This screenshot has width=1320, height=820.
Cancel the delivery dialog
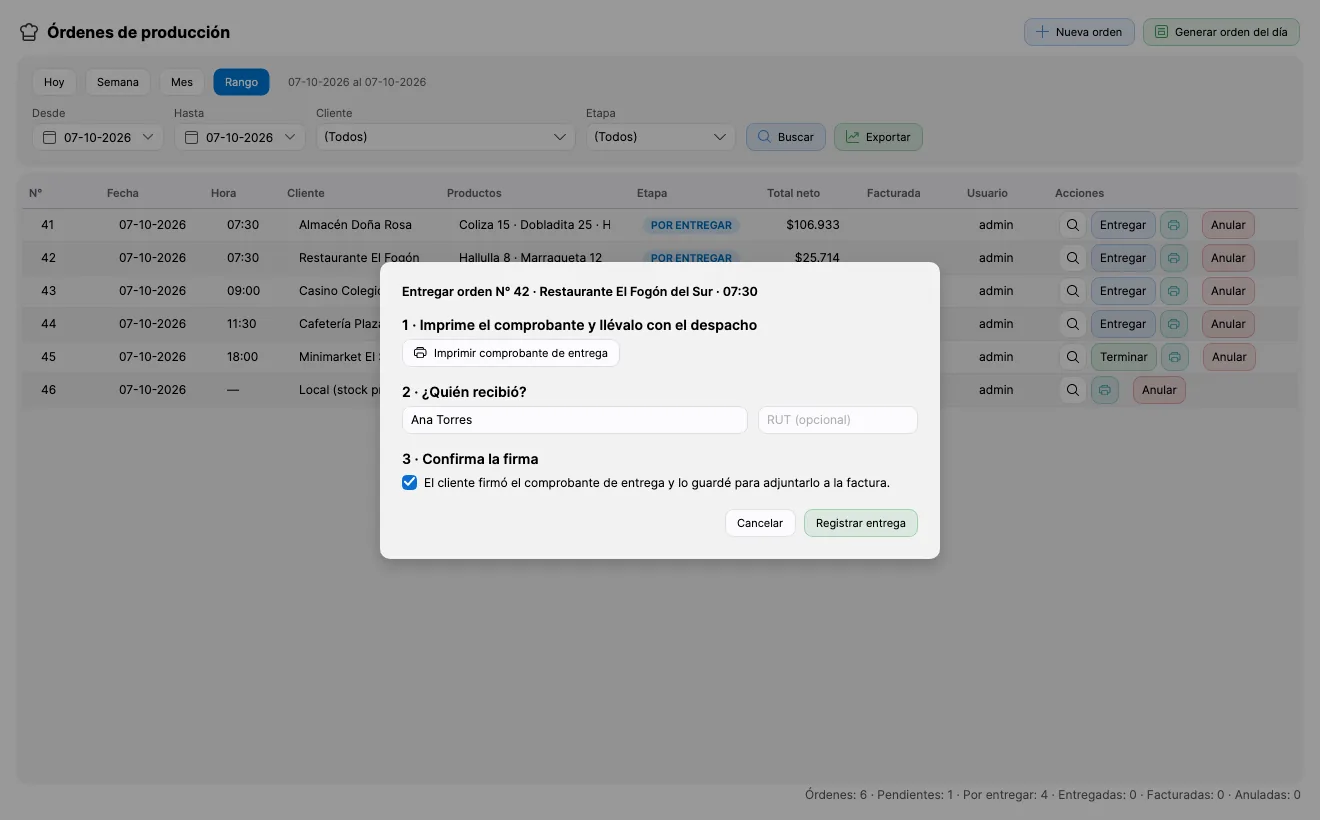pos(760,523)
